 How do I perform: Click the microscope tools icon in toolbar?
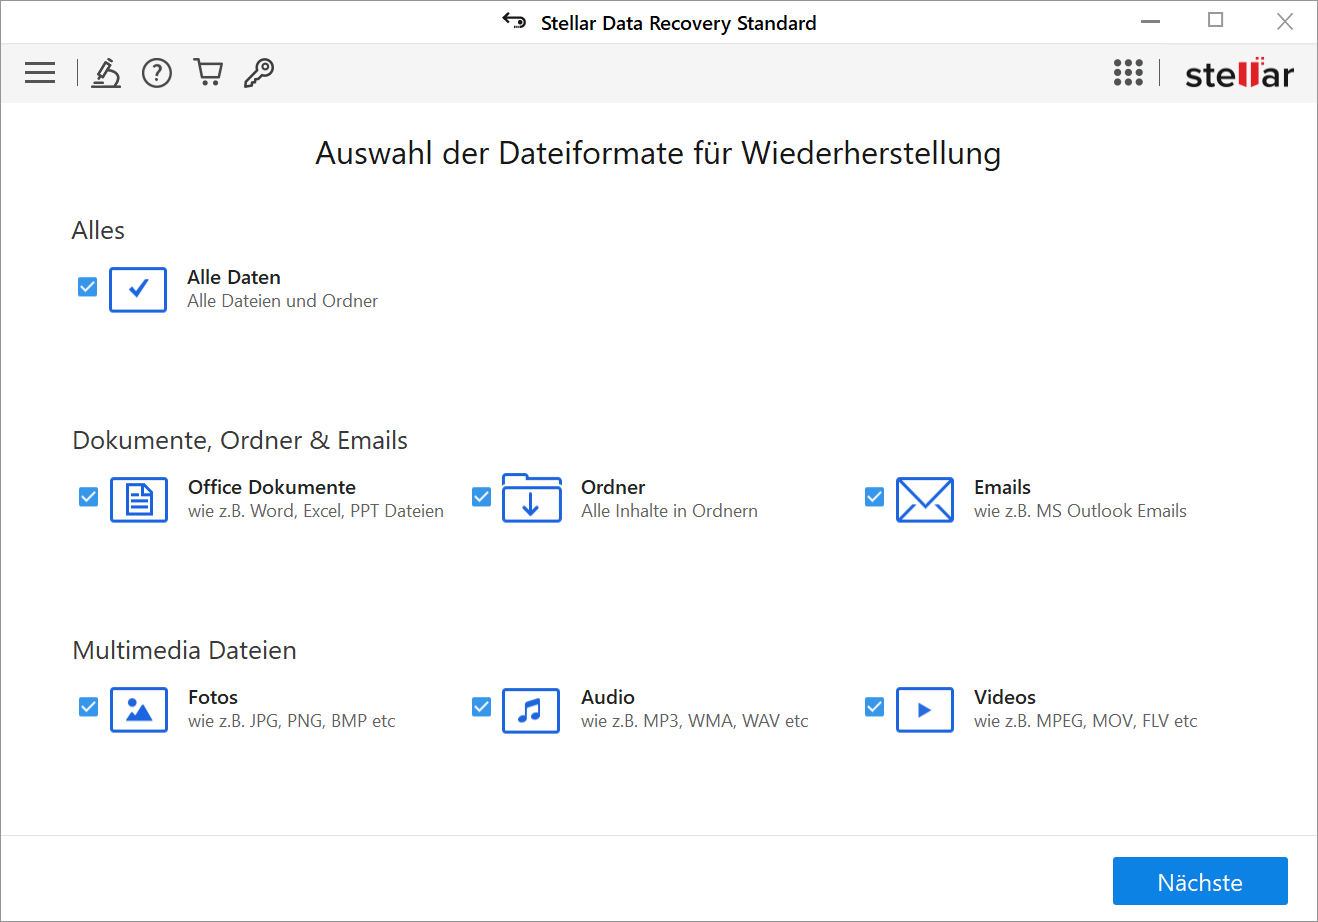[106, 73]
